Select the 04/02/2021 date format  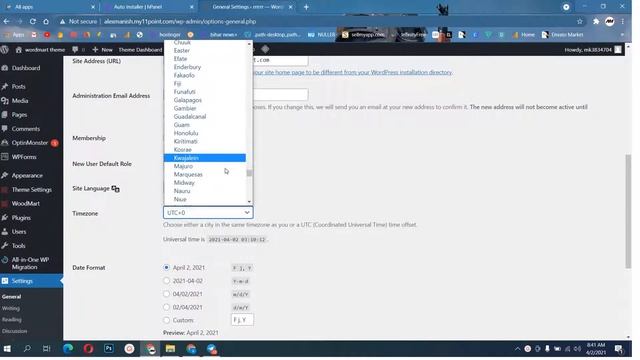(166, 294)
